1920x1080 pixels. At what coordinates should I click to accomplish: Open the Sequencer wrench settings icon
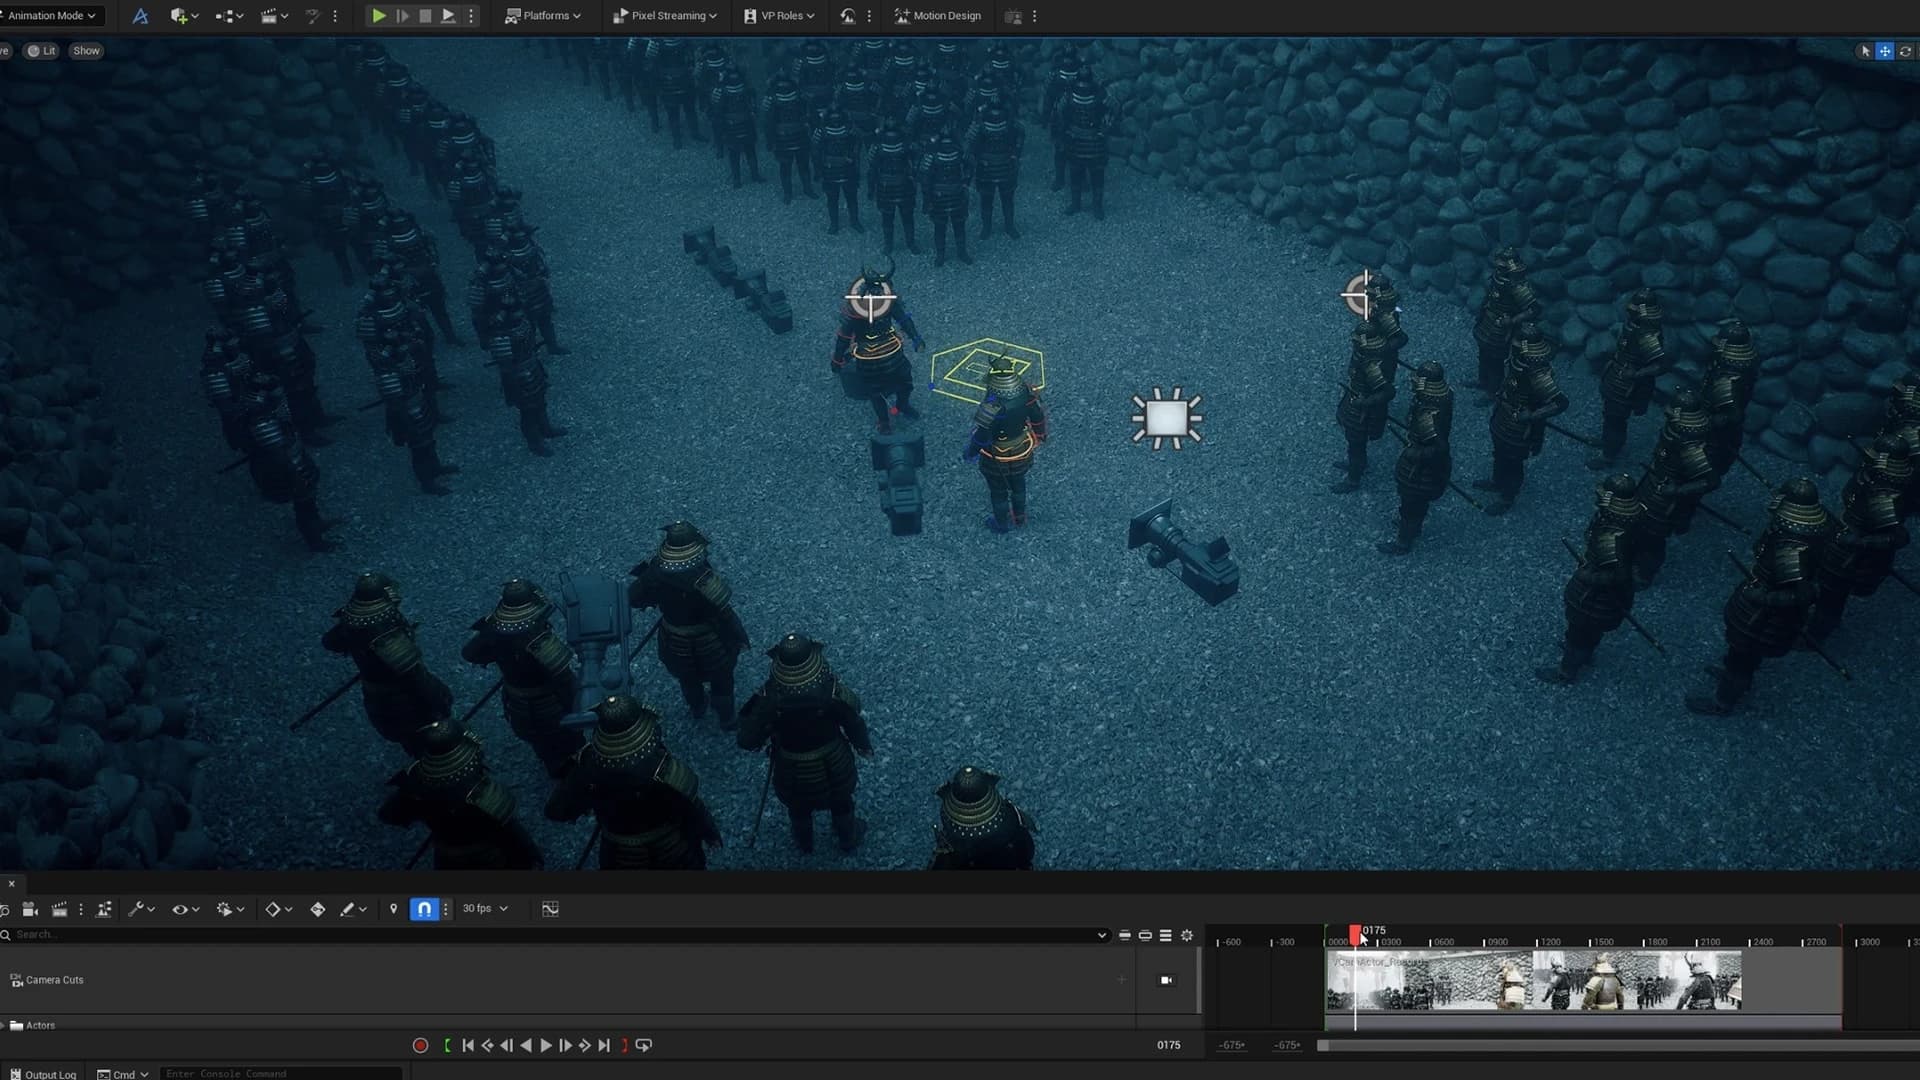pos(136,908)
